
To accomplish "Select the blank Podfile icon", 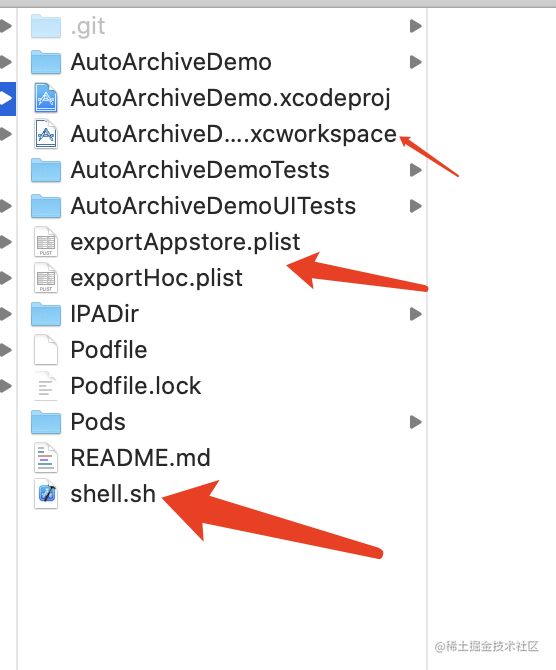I will [46, 350].
